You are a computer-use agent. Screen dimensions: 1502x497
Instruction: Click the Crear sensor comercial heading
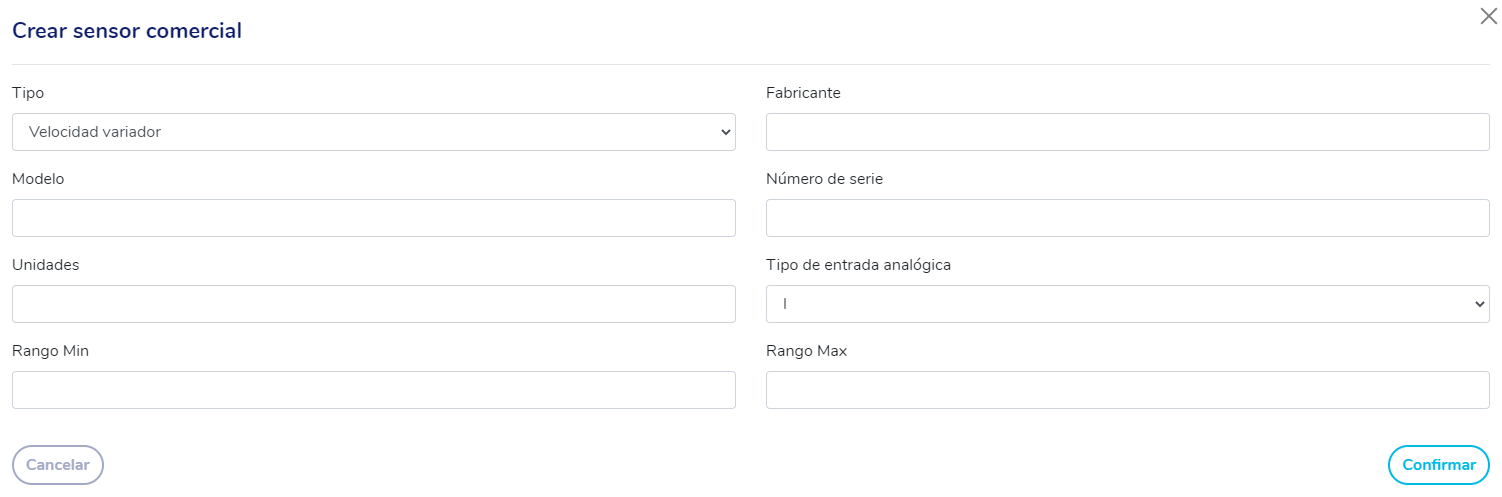pyautogui.click(x=127, y=31)
